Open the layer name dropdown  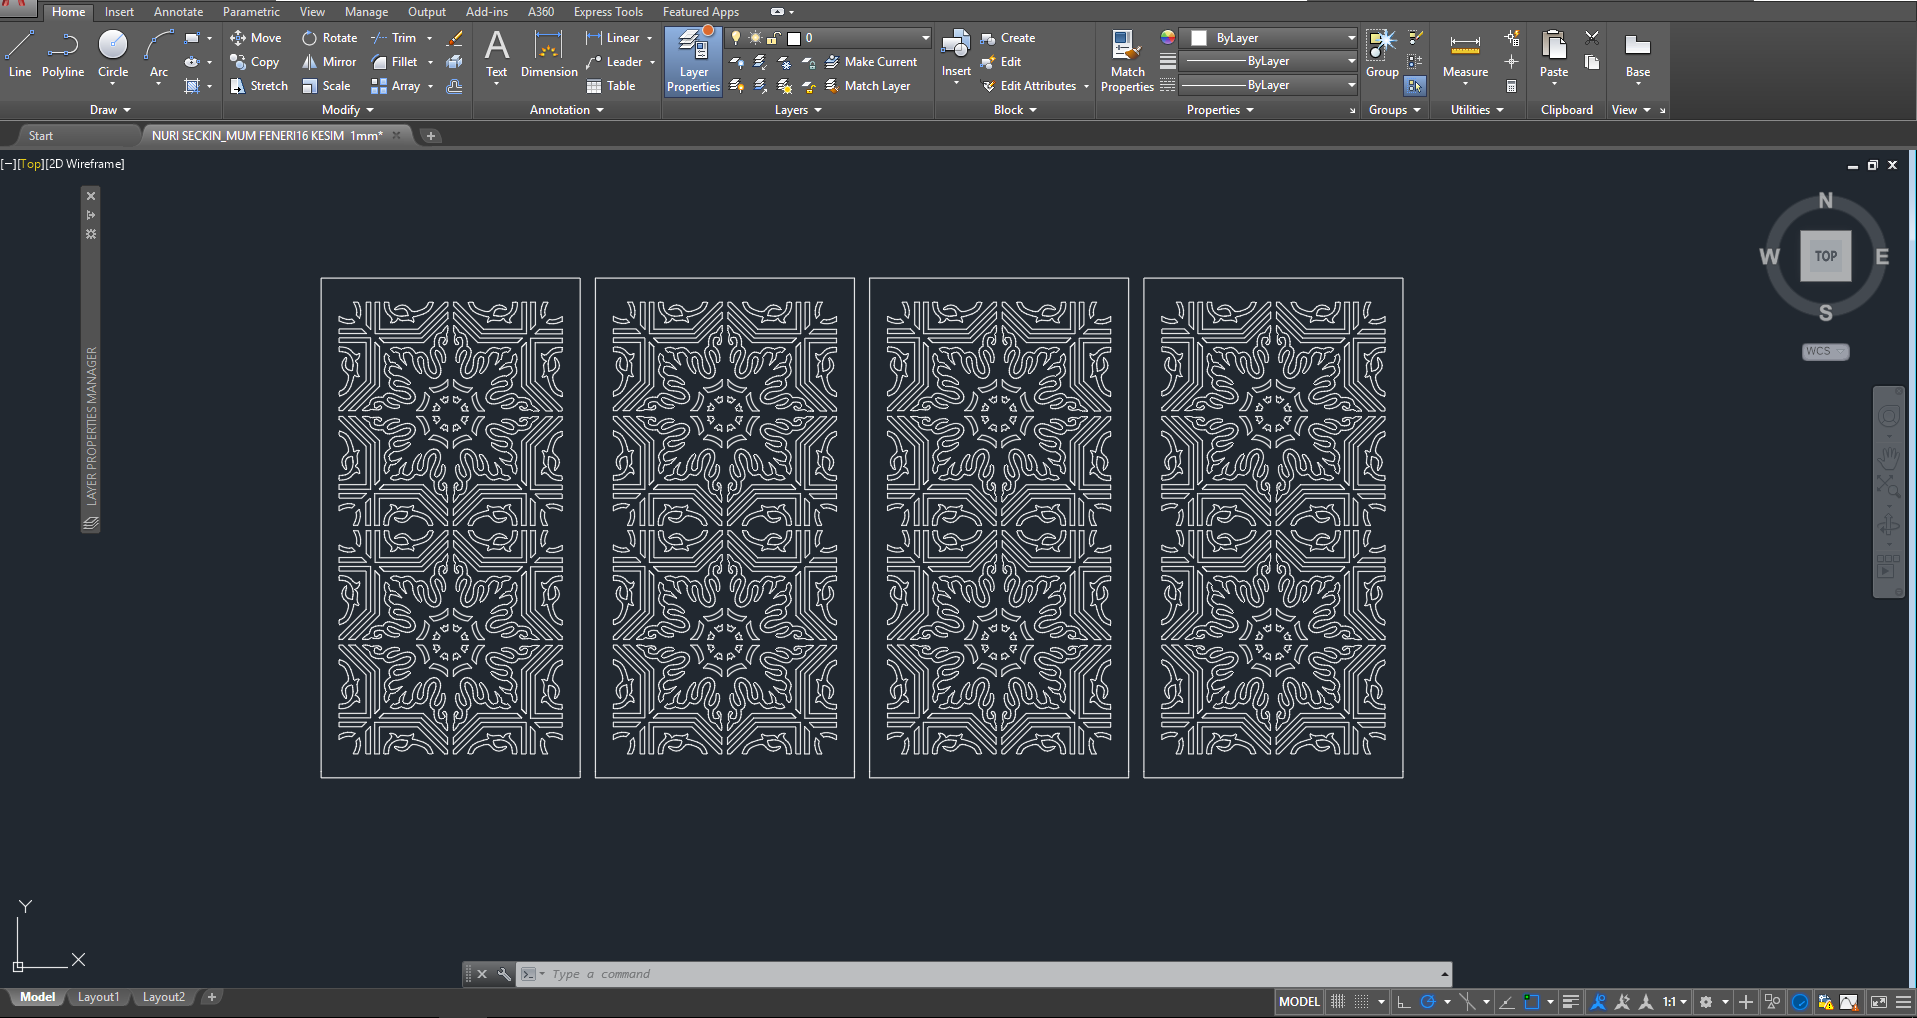(x=926, y=38)
